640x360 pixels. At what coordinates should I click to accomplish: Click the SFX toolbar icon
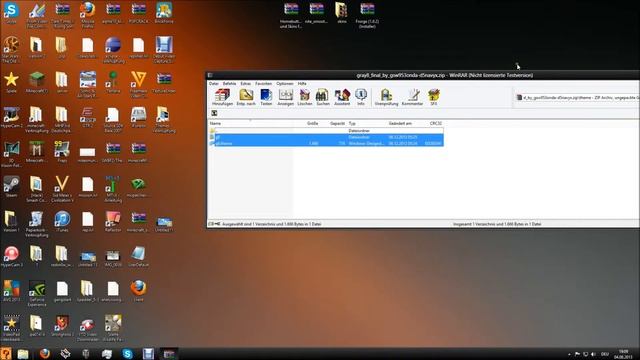[x=433, y=97]
